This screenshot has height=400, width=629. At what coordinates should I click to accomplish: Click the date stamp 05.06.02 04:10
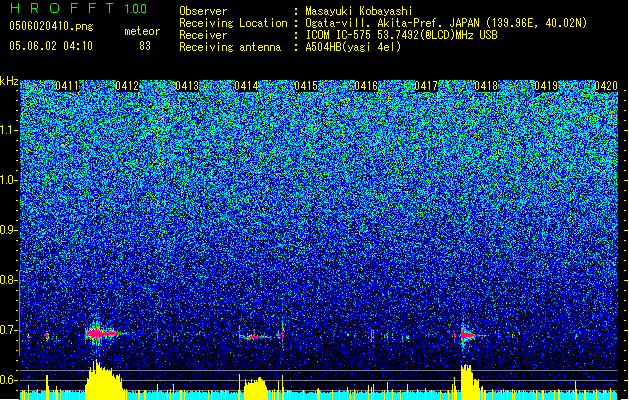point(51,46)
